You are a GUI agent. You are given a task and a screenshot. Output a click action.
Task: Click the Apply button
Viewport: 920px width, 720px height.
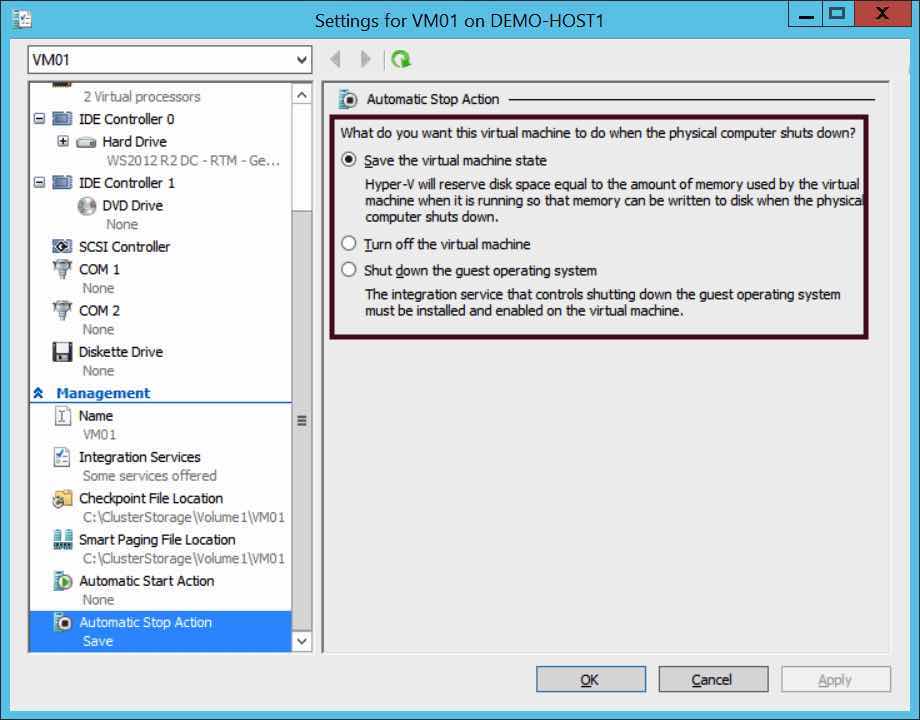(836, 680)
